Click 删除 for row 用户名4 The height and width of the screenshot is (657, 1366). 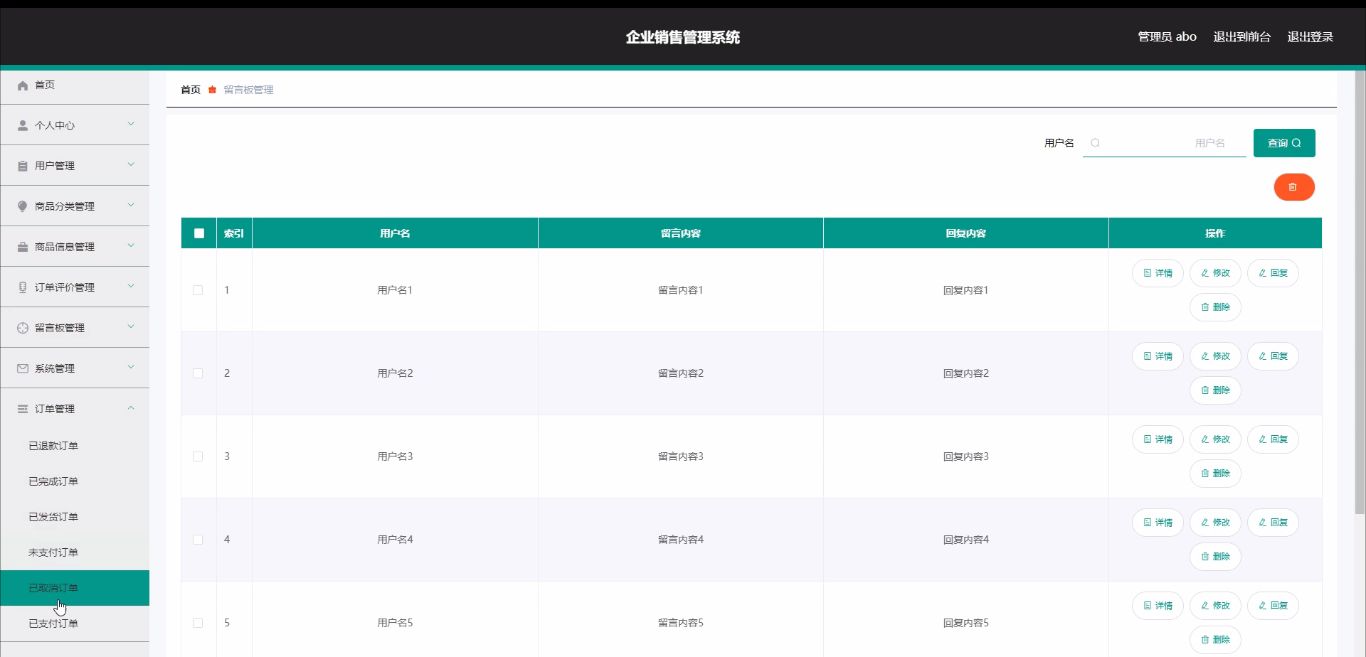pos(1215,556)
